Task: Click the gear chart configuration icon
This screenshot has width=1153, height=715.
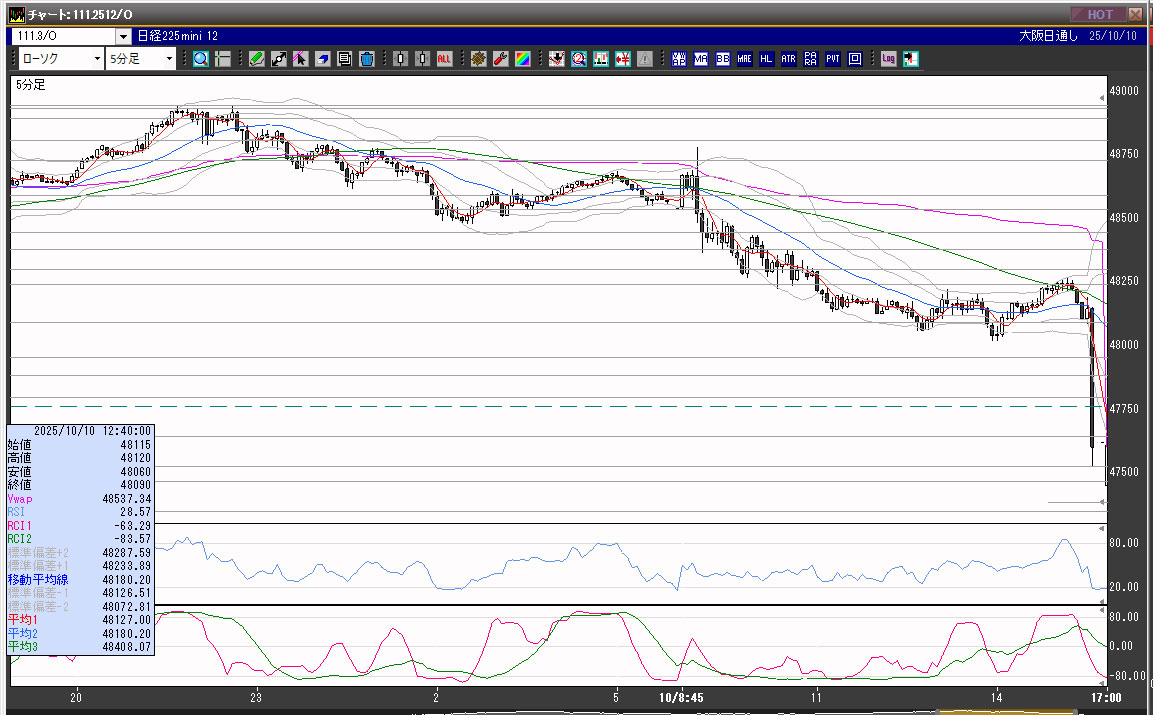Action: [478, 59]
